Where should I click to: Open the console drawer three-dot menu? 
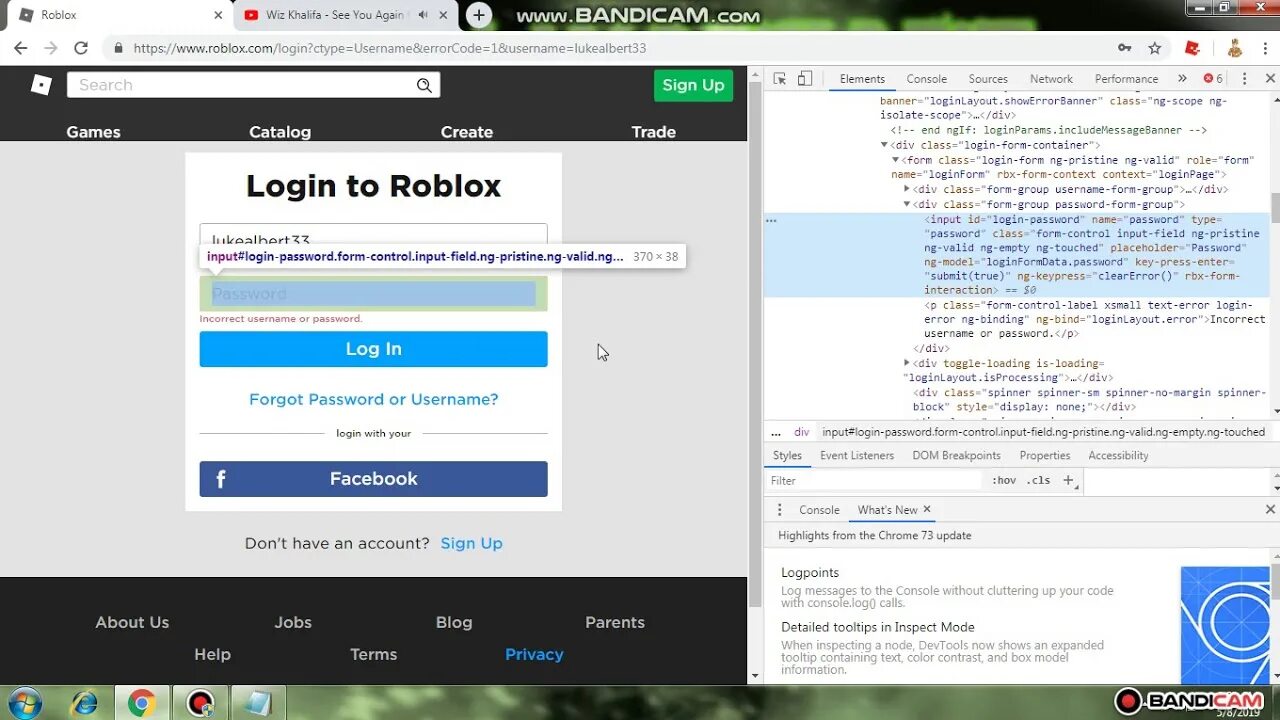click(x=780, y=510)
